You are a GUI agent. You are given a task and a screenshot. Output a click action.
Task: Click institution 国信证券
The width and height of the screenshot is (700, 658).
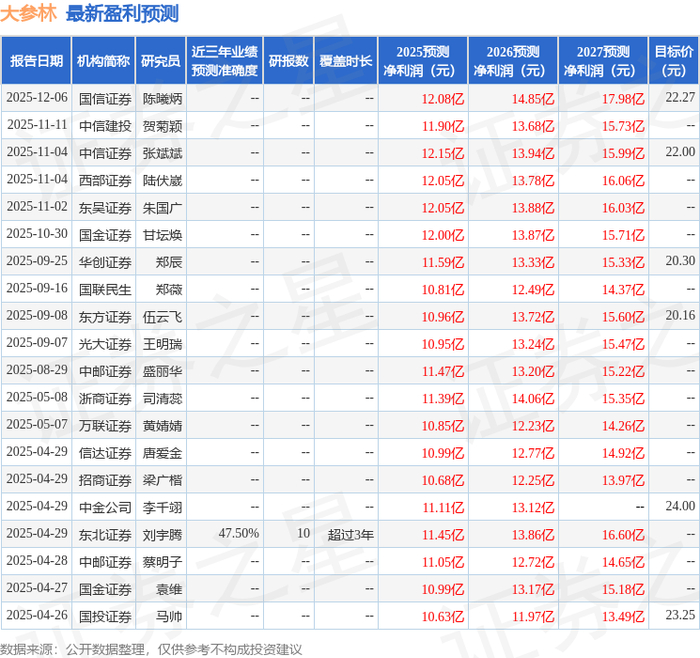105,99
